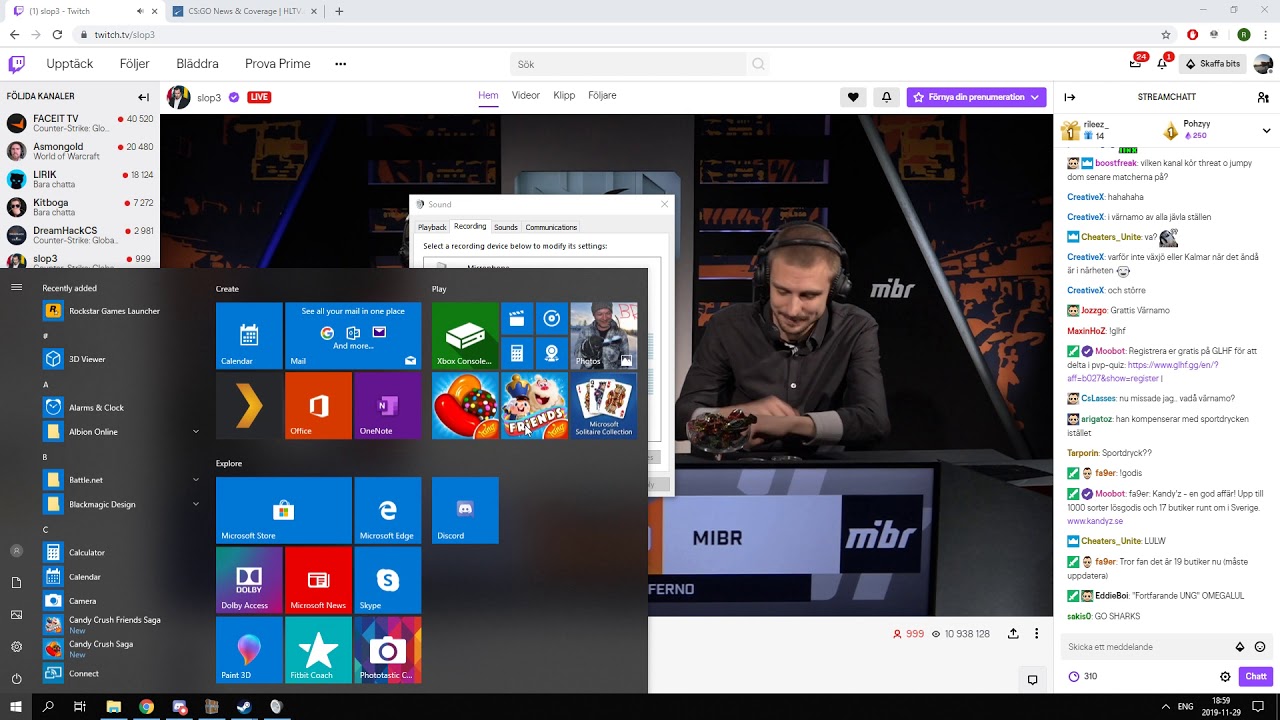The width and height of the screenshot is (1280, 720).
Task: Open the Klipp tab on the channel
Action: pyautogui.click(x=564, y=96)
